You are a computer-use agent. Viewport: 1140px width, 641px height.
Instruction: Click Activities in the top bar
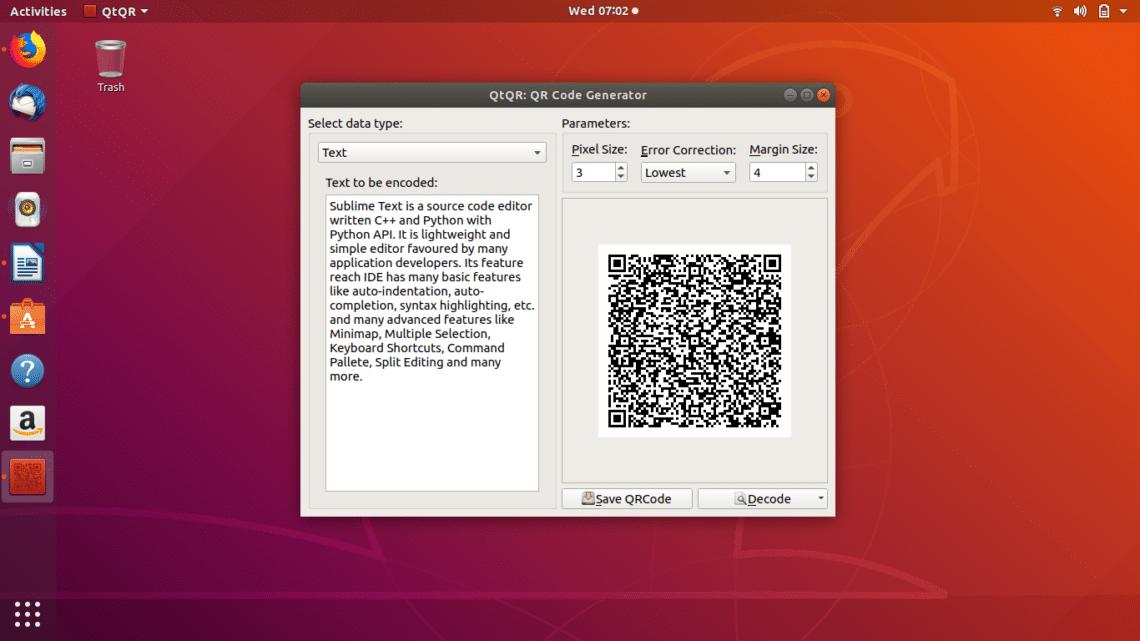pos(37,11)
